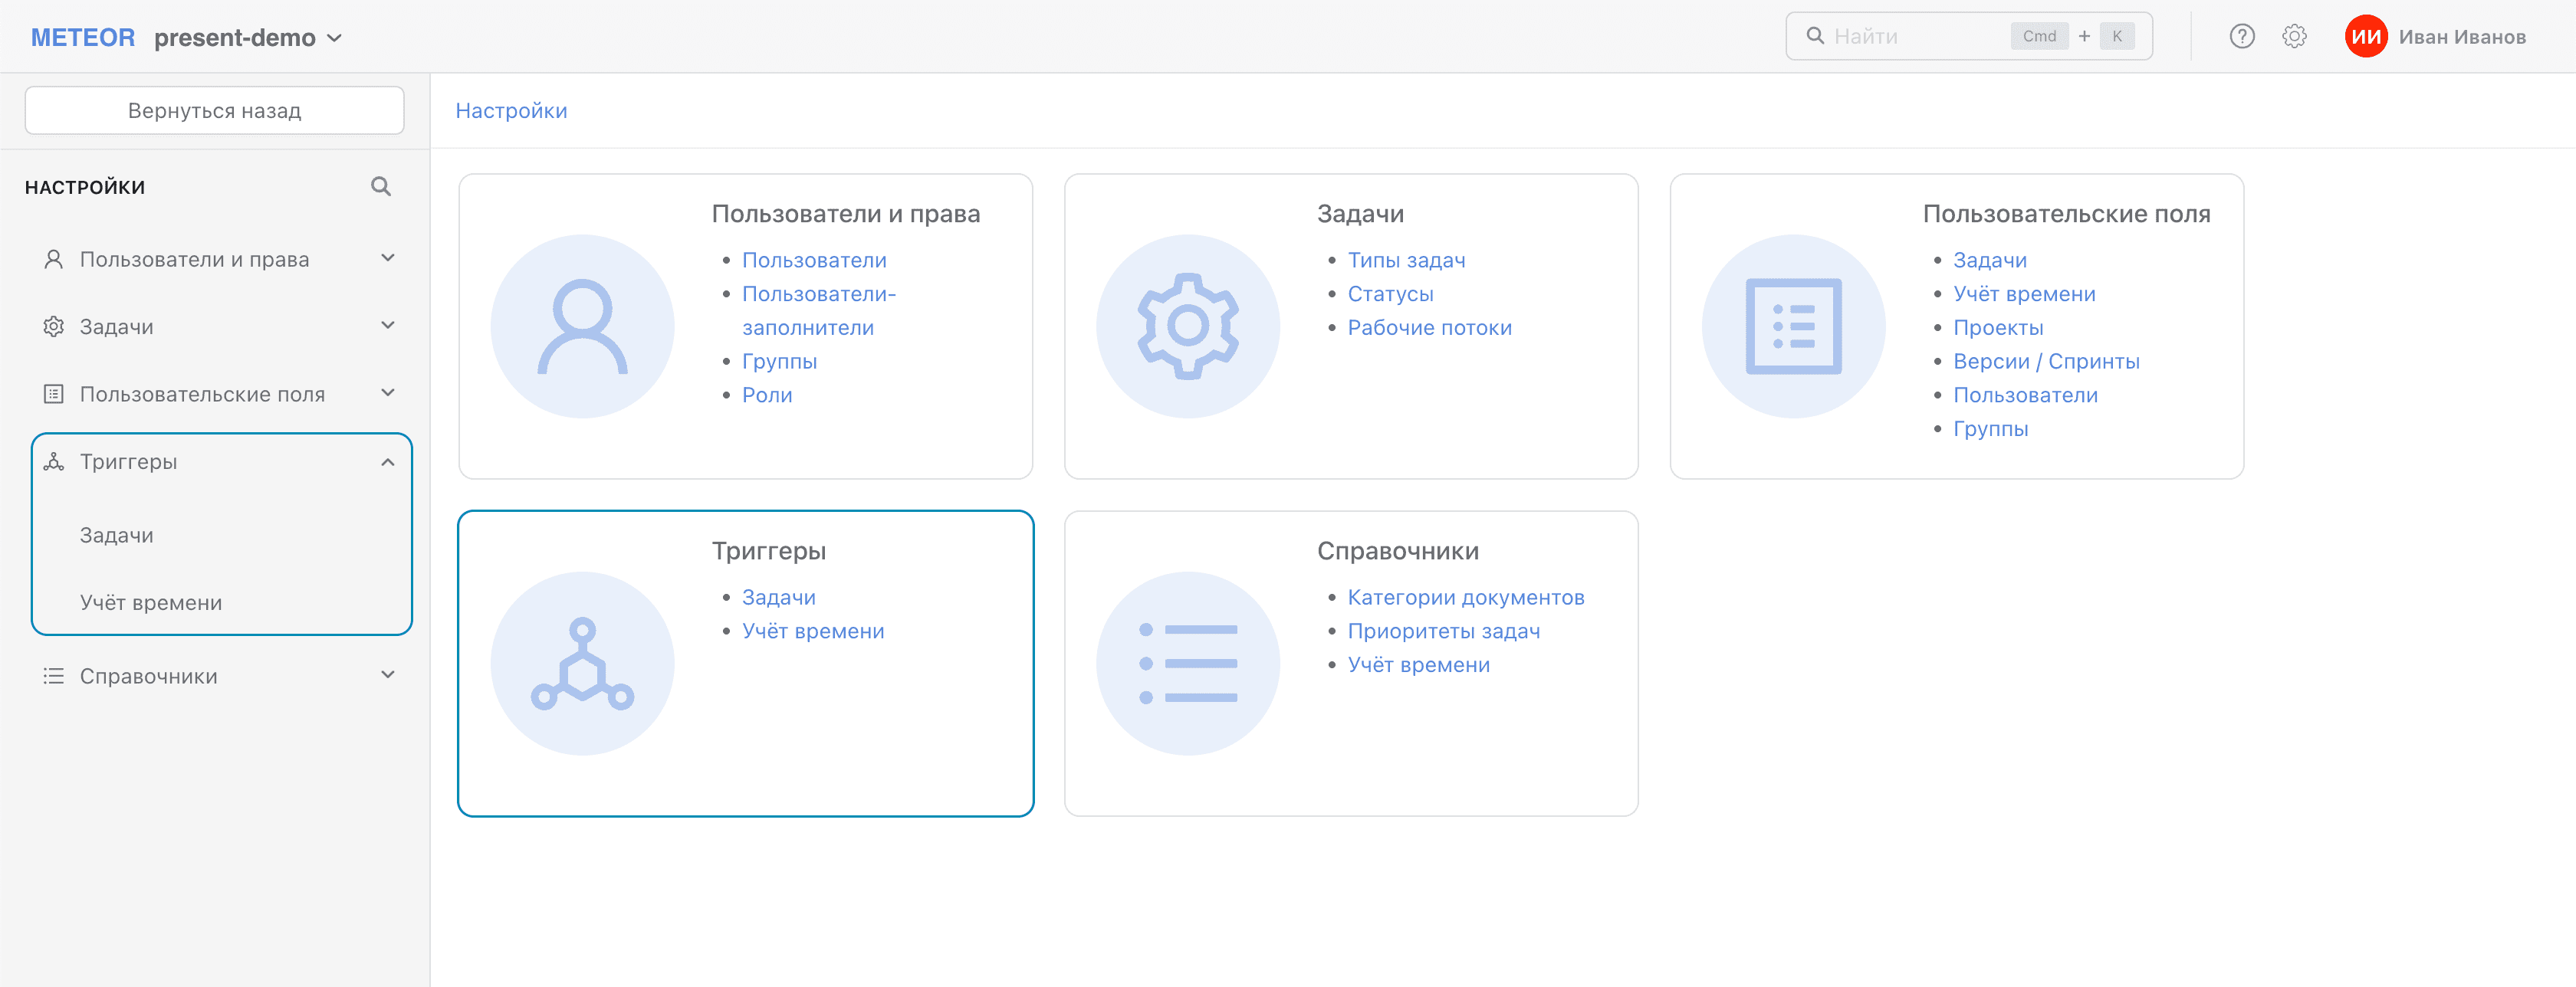Click the Иван Иванов user name
The width and height of the screenshot is (2576, 987).
coord(2461,37)
